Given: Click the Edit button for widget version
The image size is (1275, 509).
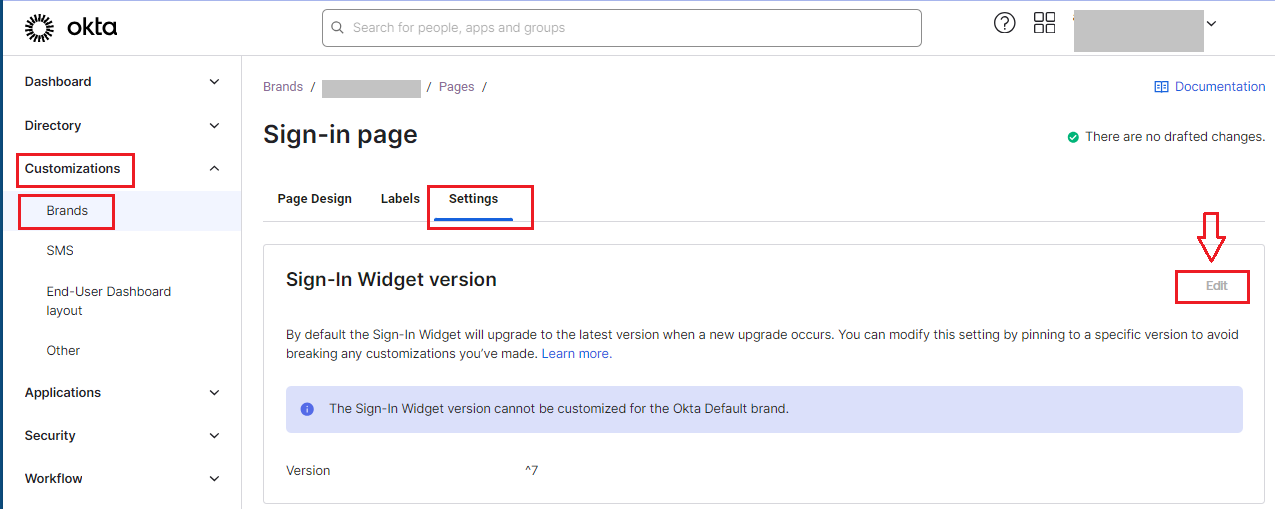Looking at the screenshot, I should [1216, 286].
